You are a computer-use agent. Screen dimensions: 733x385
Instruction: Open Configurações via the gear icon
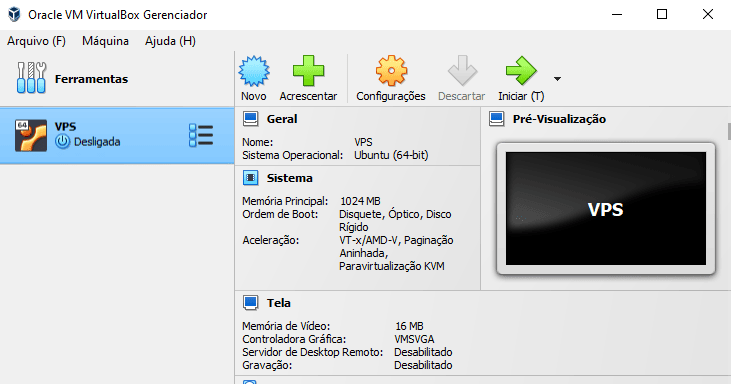(x=391, y=71)
